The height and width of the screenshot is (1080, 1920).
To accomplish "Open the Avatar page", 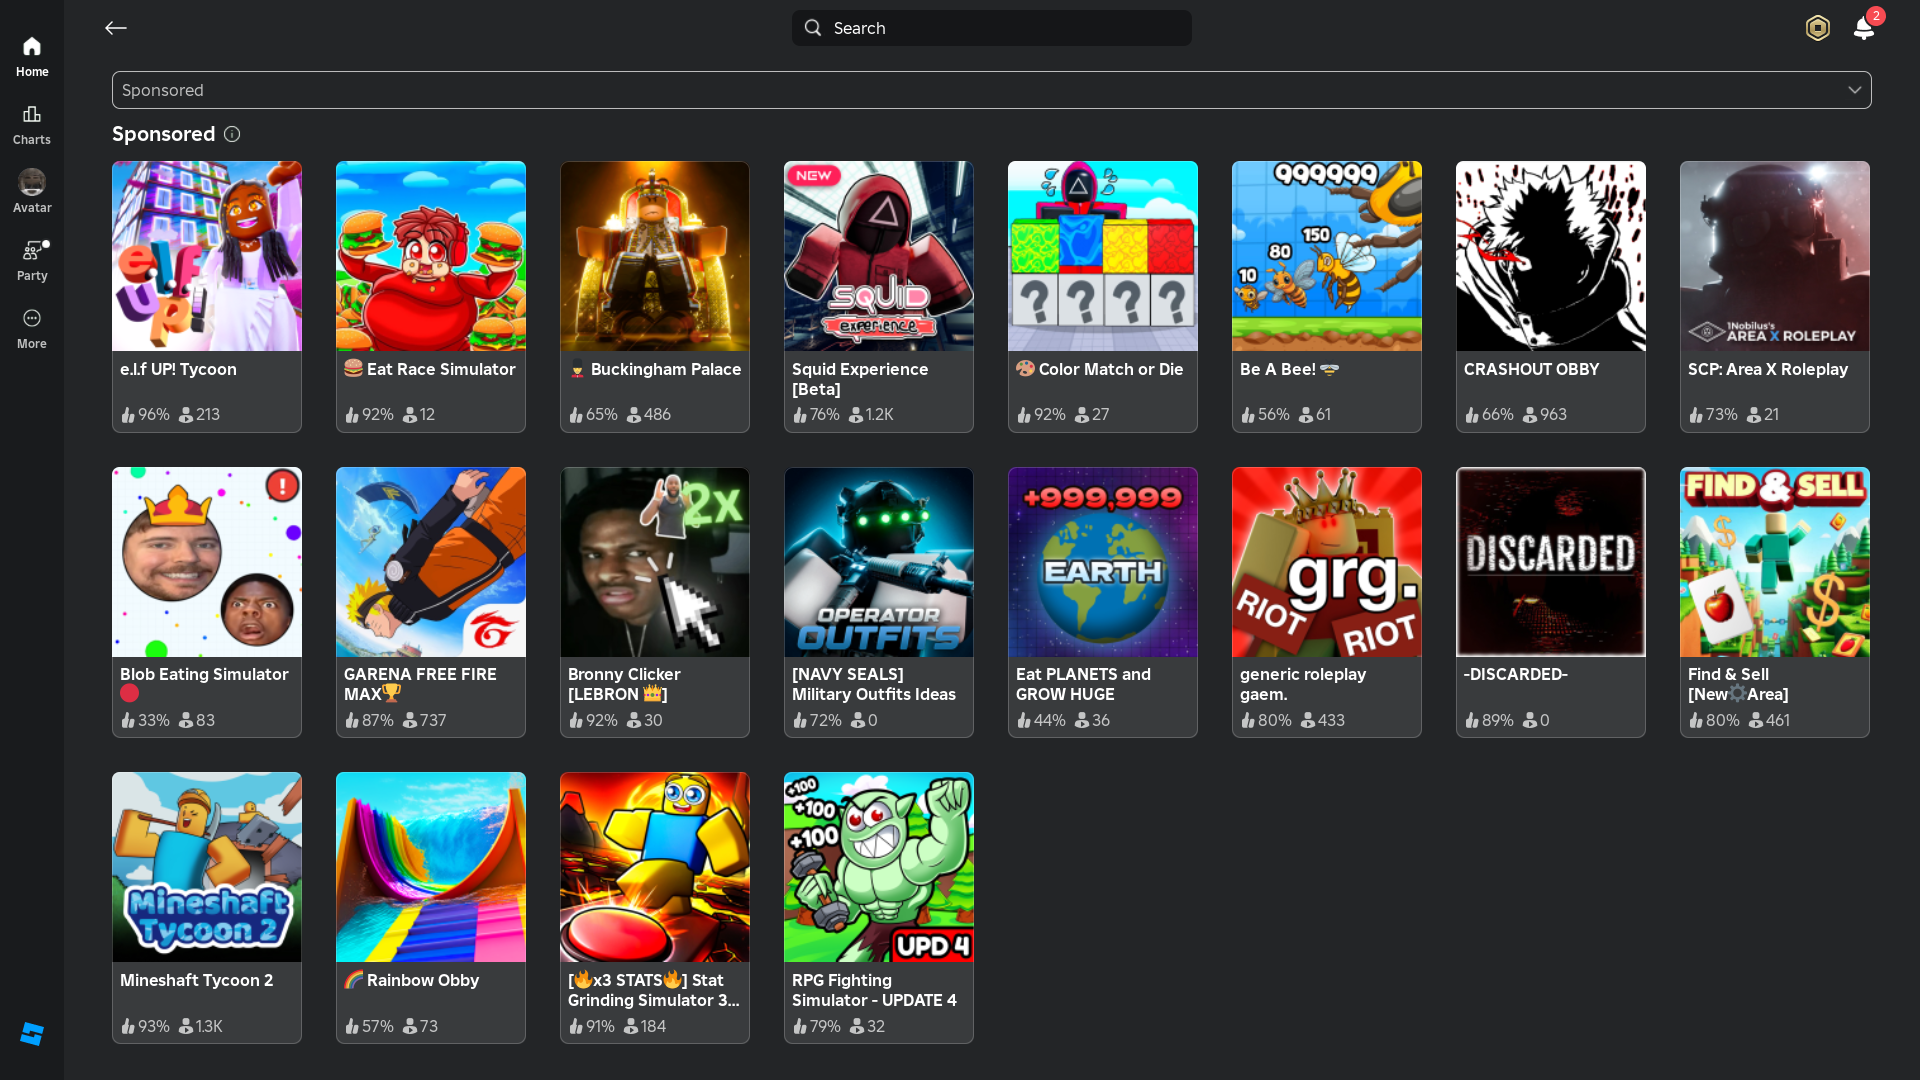I will [32, 192].
